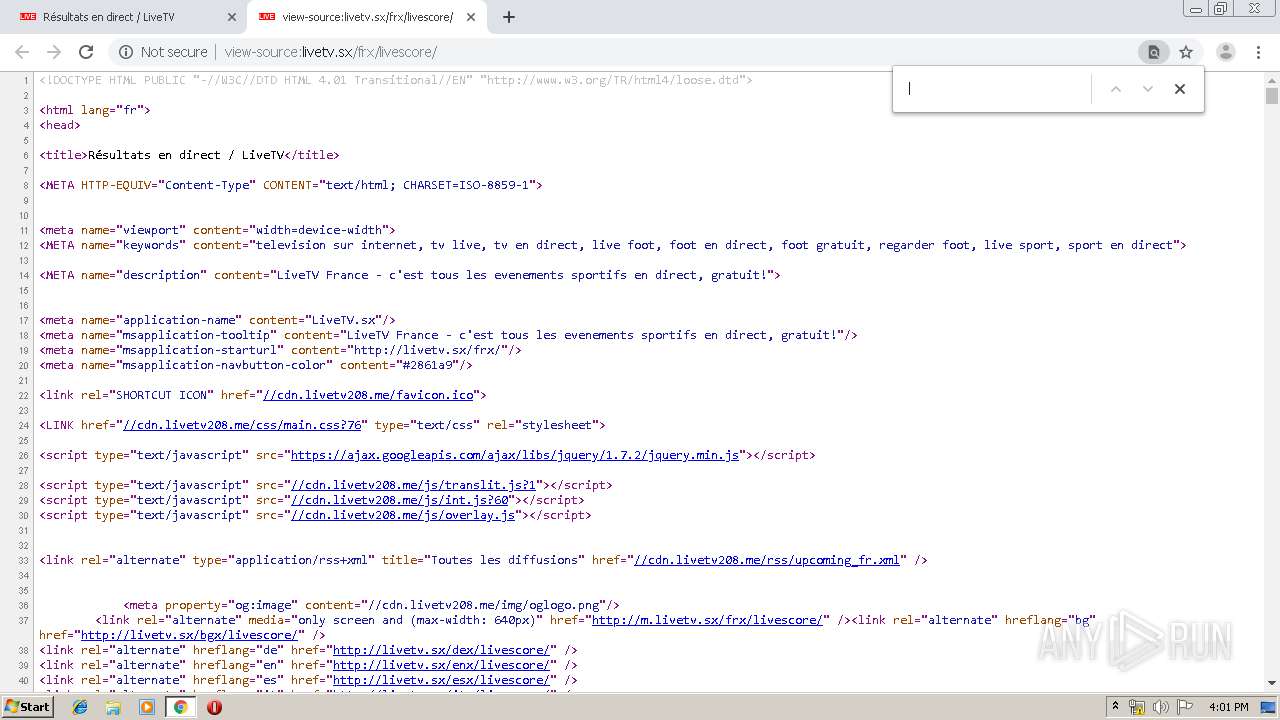The height and width of the screenshot is (720, 1280).
Task: Close the Résultats en direct tab
Action: pos(231,17)
